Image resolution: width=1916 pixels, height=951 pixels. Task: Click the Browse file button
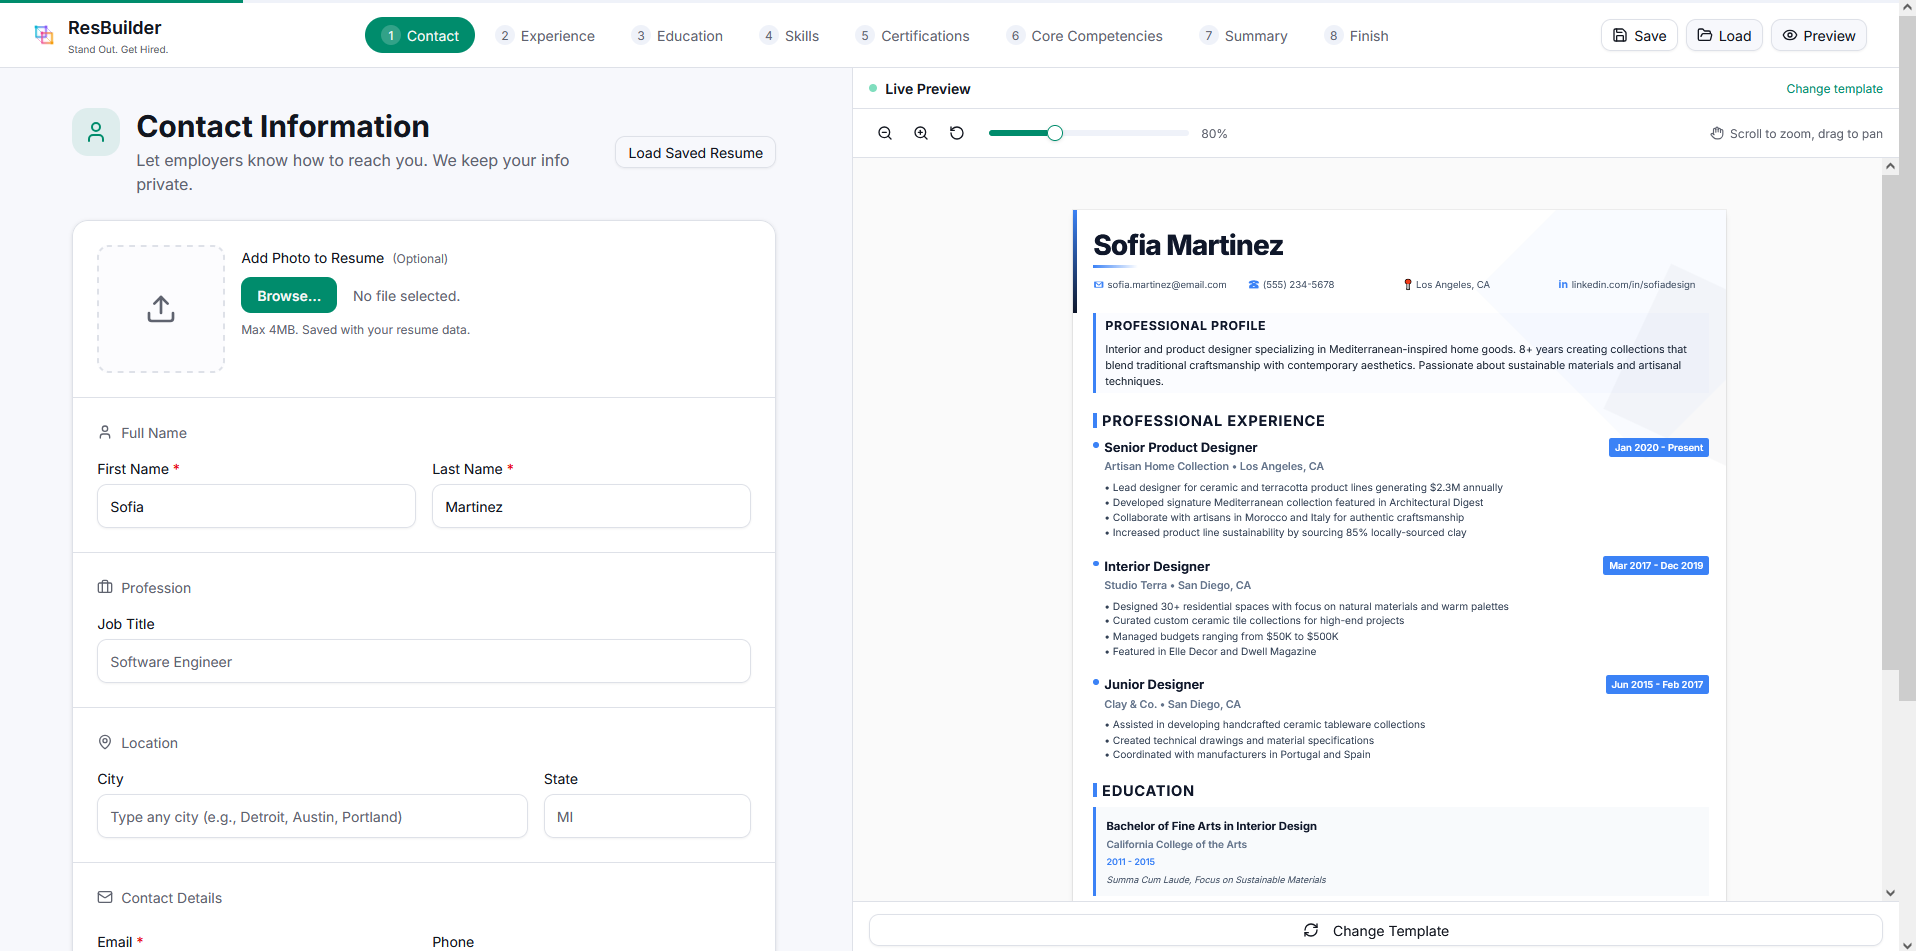pos(289,296)
